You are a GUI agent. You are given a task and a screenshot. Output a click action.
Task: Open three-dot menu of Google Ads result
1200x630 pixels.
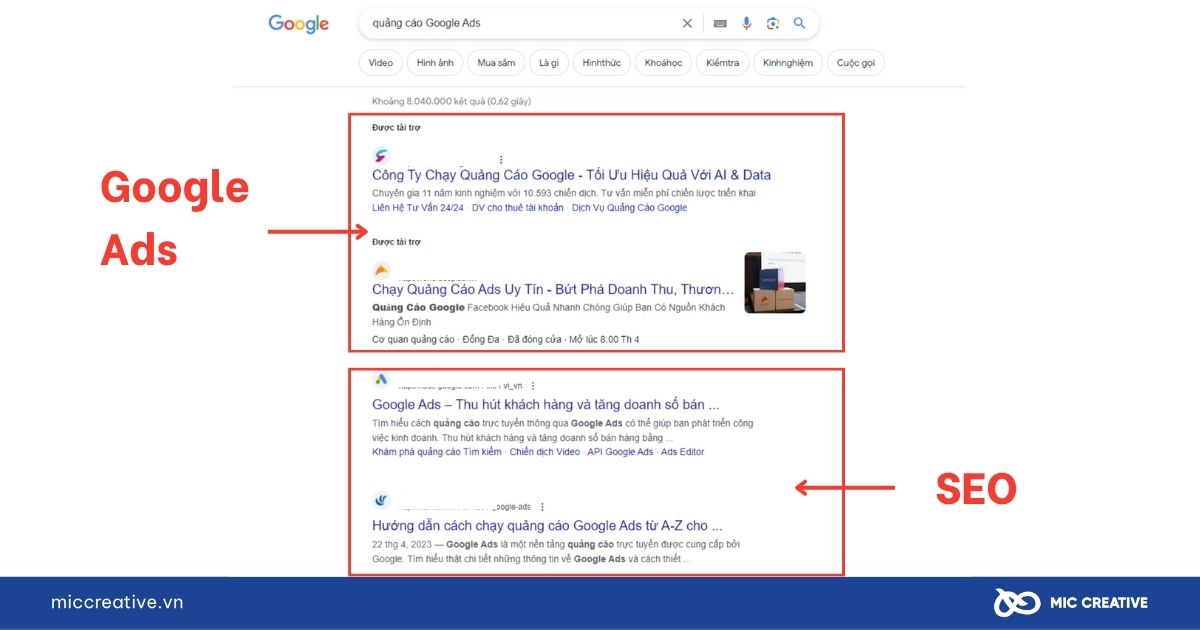[x=533, y=385]
